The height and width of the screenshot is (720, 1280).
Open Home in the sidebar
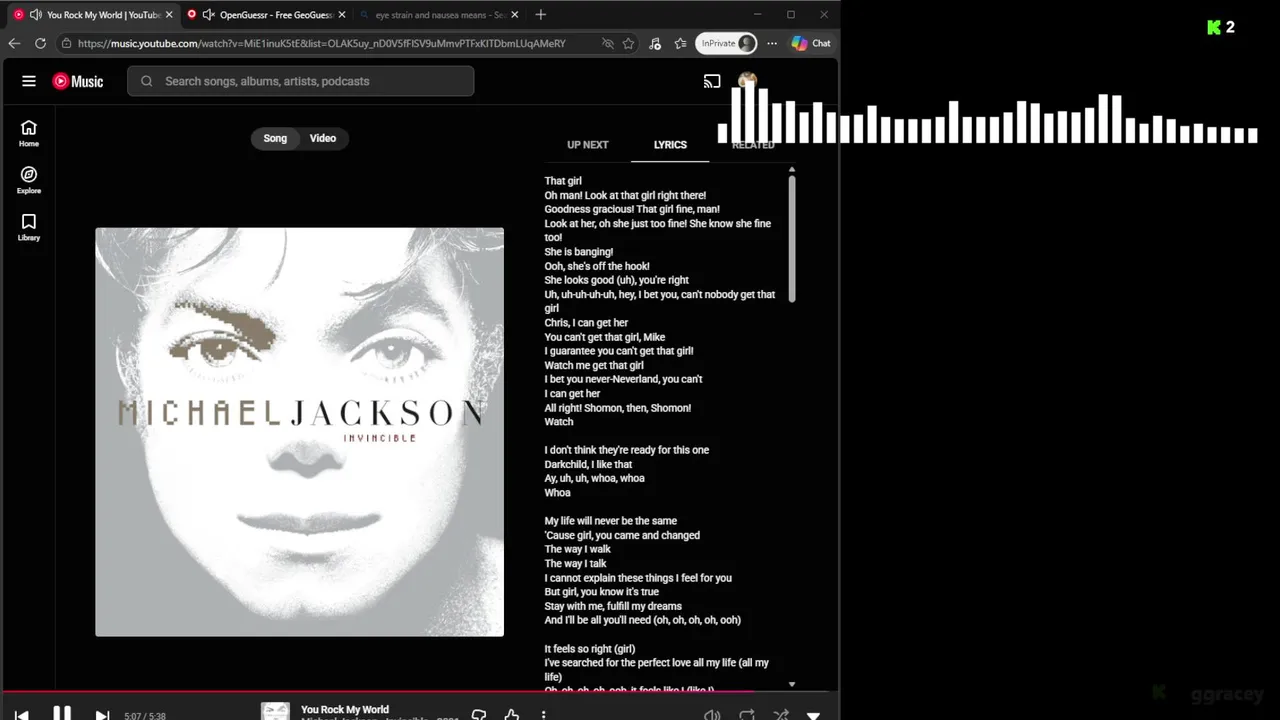tap(29, 133)
